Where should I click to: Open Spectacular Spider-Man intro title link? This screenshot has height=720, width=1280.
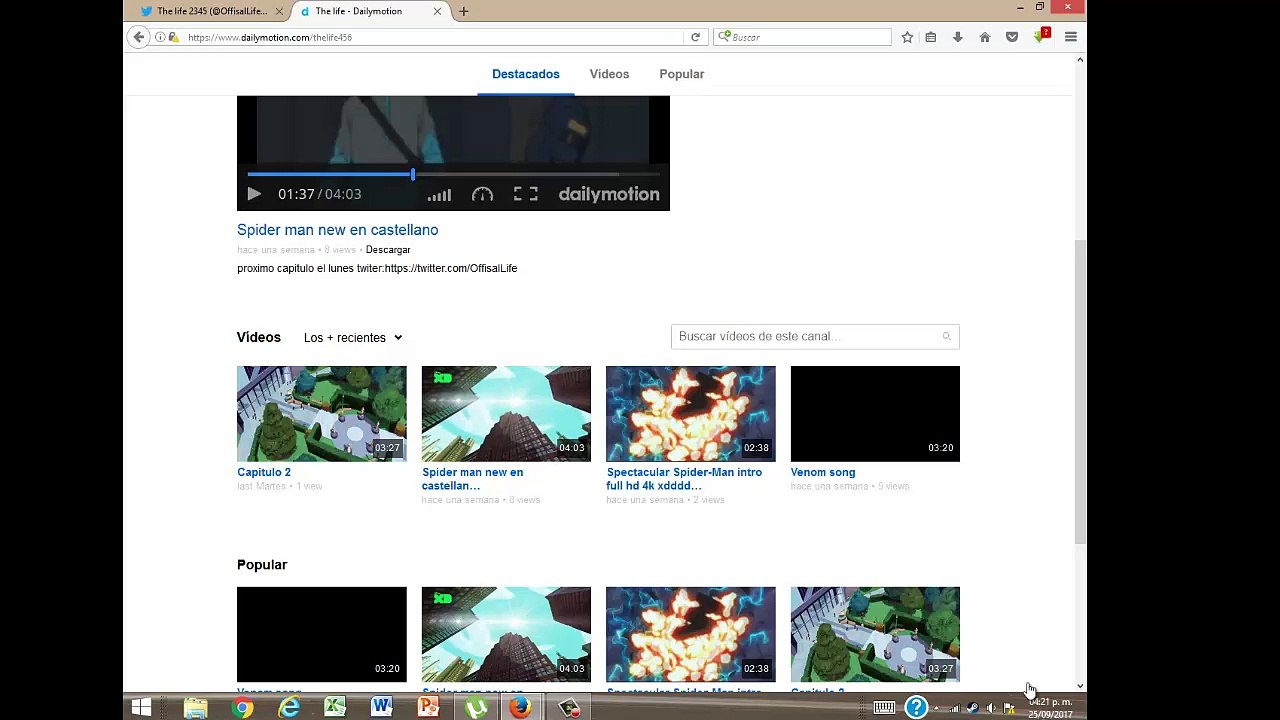click(x=684, y=479)
